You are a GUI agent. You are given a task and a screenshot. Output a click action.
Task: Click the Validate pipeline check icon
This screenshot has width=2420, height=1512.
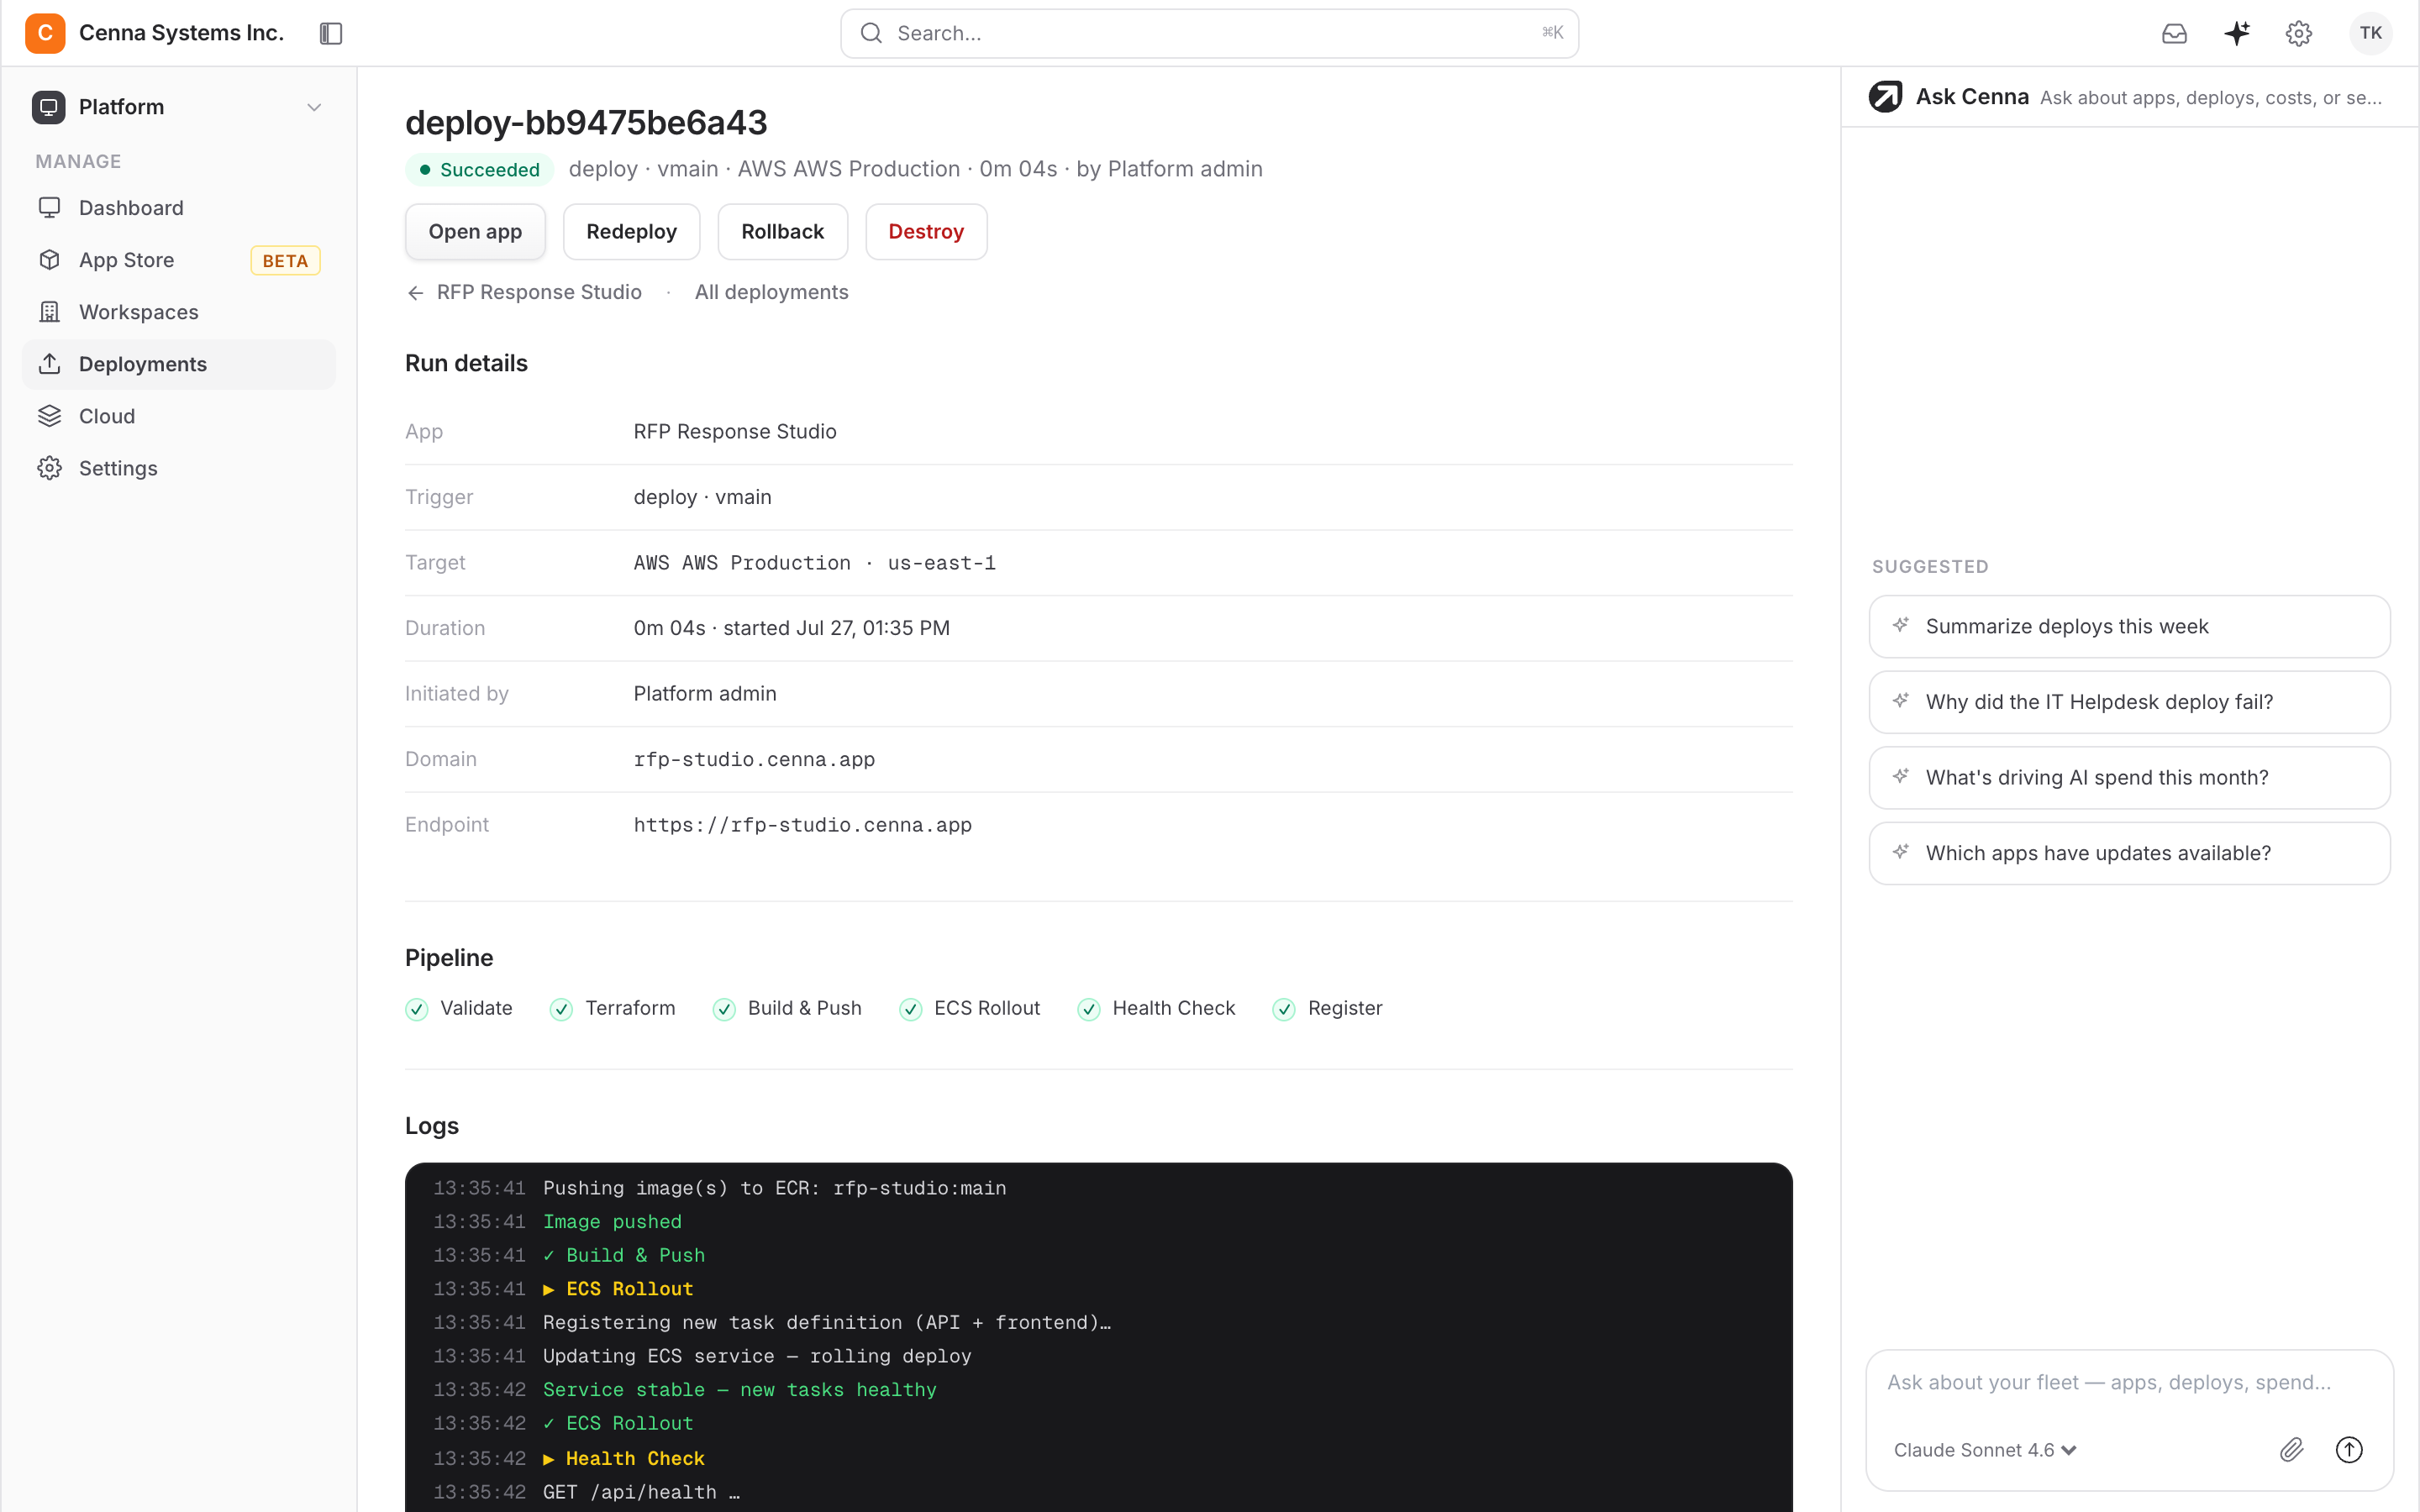click(417, 1009)
